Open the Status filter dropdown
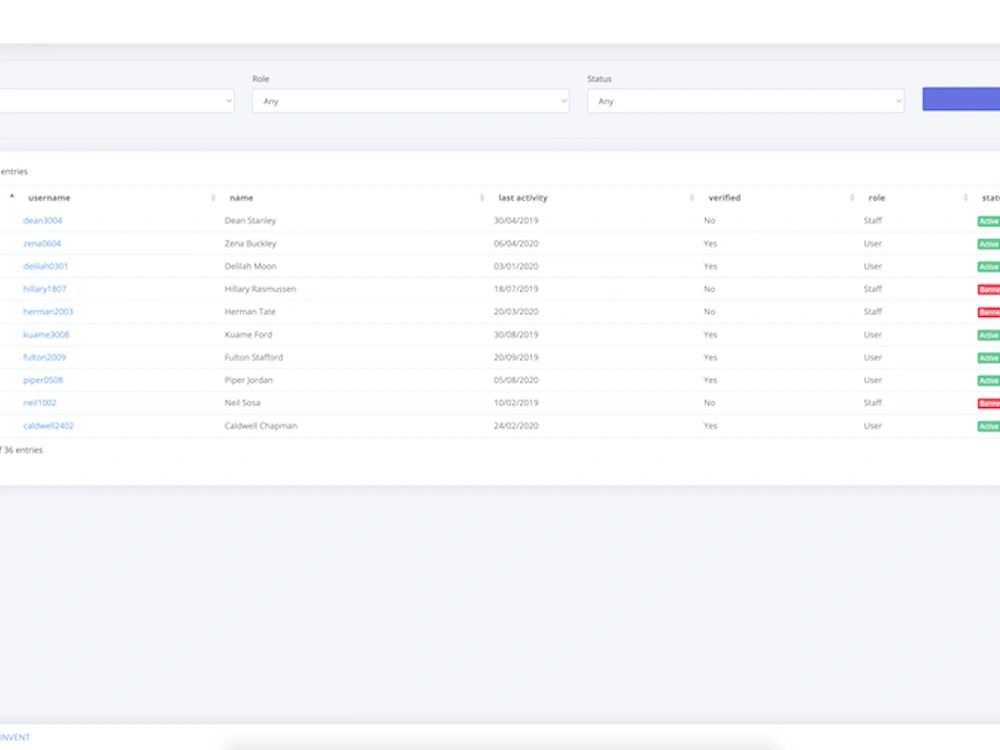 (x=745, y=100)
